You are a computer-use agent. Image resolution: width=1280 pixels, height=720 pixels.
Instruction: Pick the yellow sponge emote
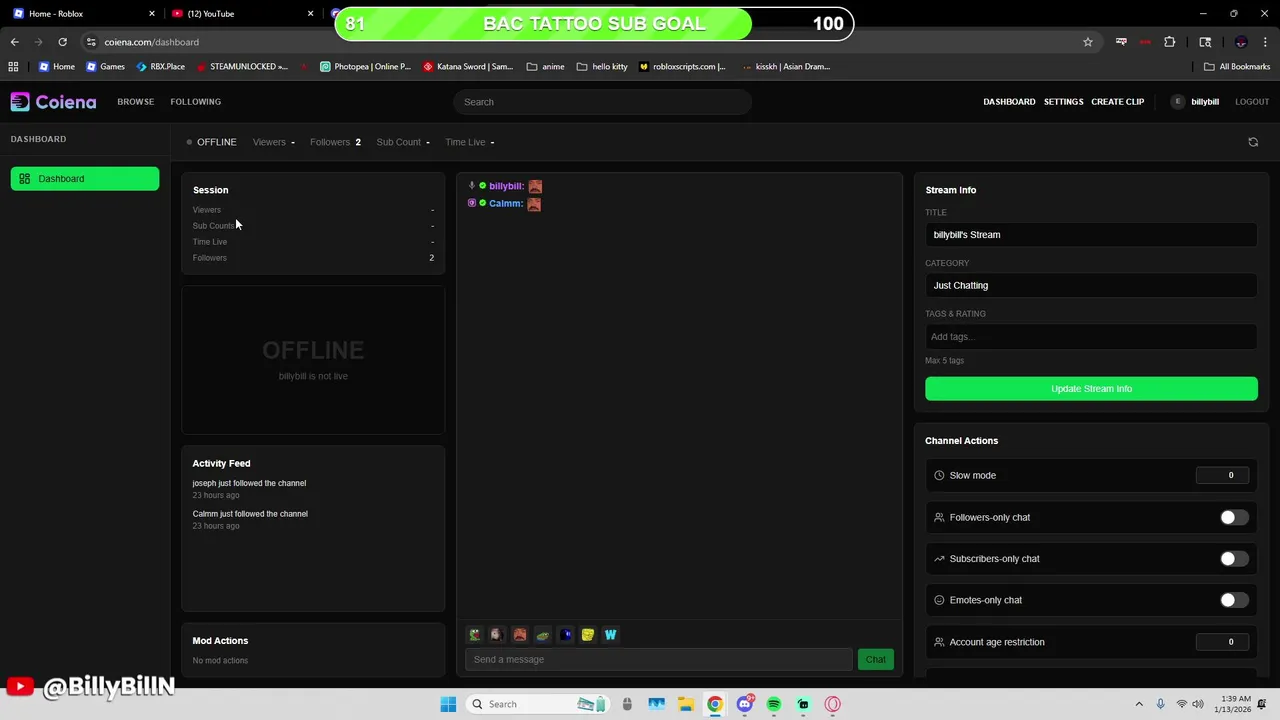(588, 635)
